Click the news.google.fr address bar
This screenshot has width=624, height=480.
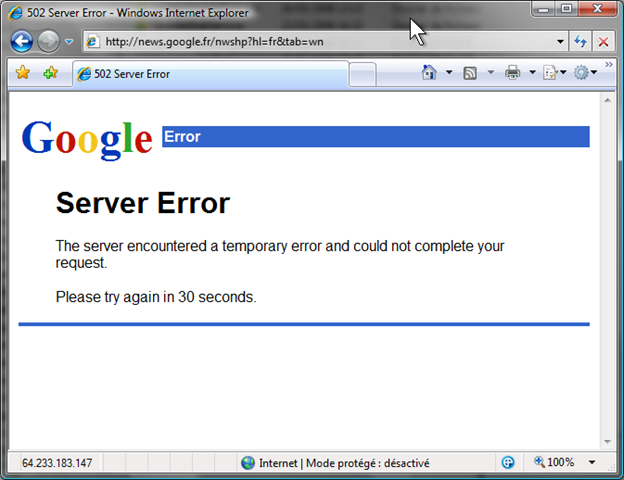click(x=324, y=41)
